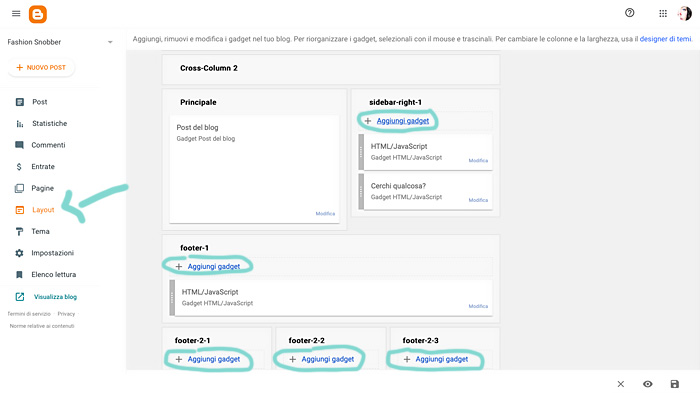Expand the Fashion Snobber blog dropdown
Screen dimensions: 700x393
(x=110, y=42)
